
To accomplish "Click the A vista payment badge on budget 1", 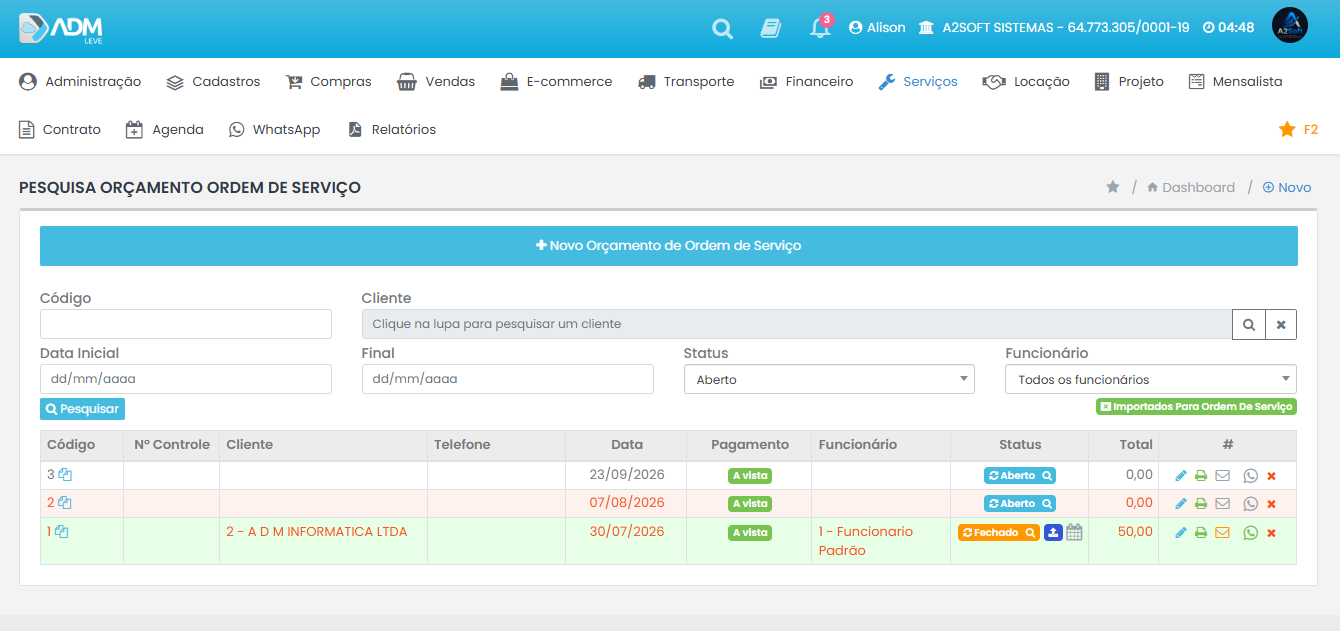I will [750, 533].
